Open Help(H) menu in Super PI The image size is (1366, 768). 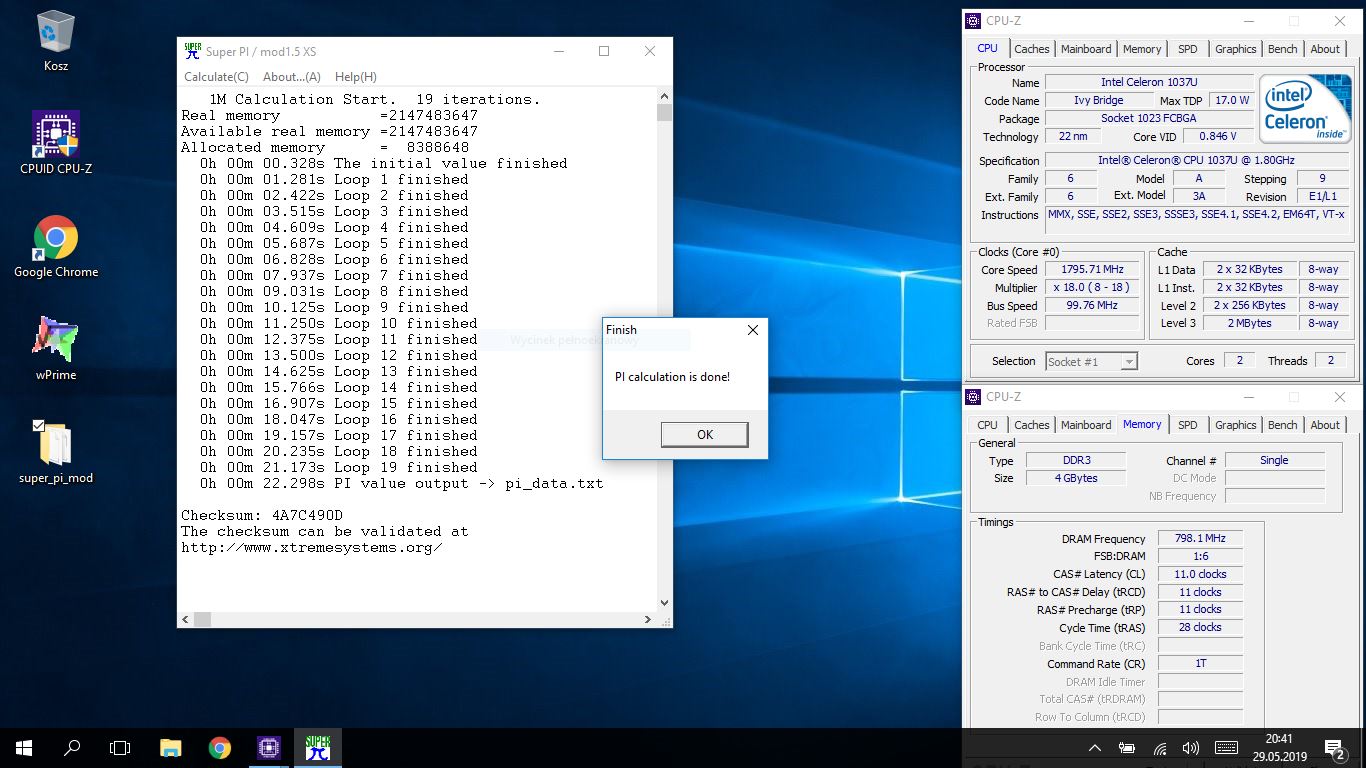pos(356,77)
